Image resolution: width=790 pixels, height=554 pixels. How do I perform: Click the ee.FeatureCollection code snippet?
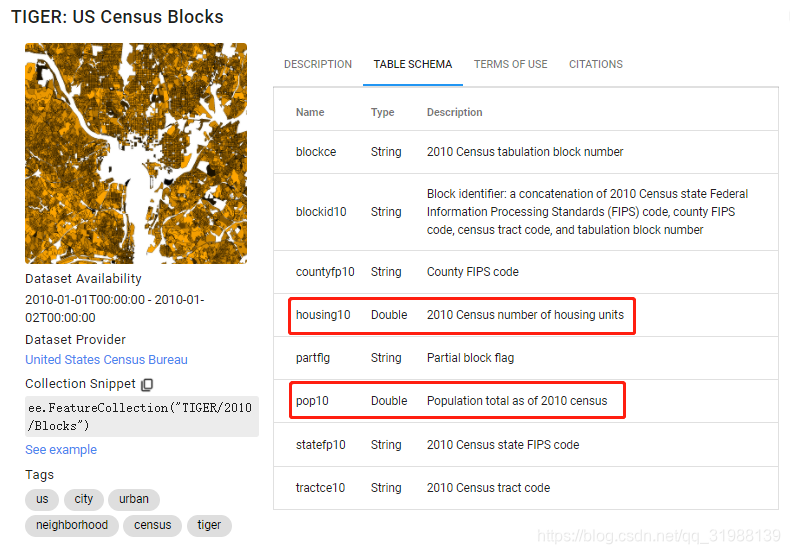[141, 416]
